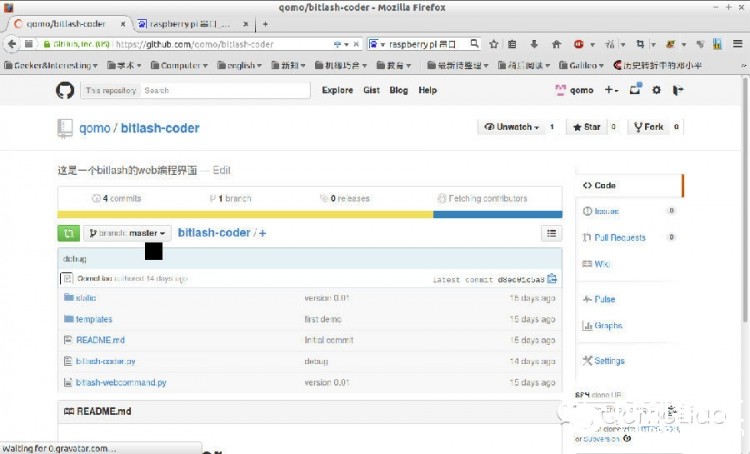Open the Blog menu link
750x454 pixels.
coord(398,90)
